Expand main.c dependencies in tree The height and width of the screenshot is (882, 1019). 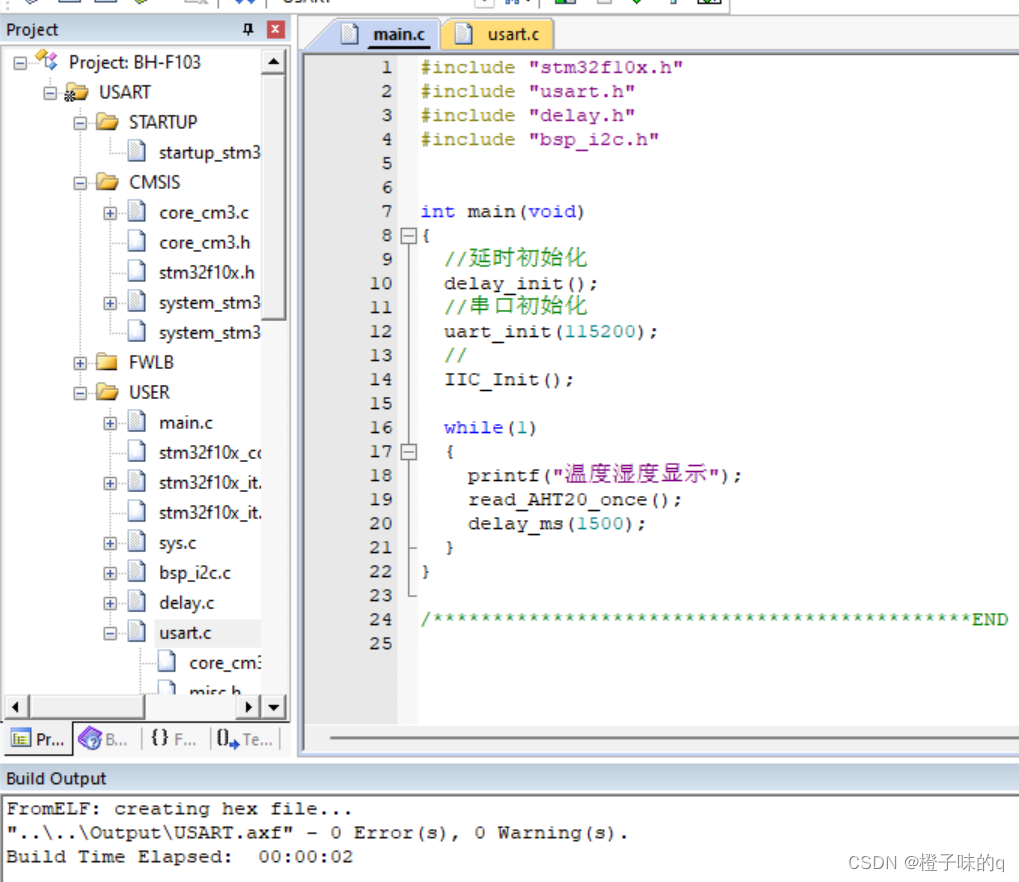coord(110,423)
